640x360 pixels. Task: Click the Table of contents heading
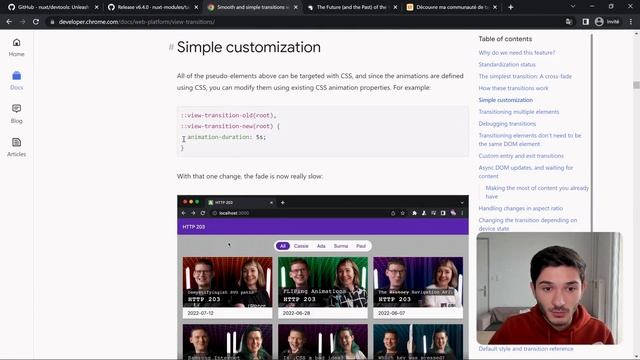(x=505, y=39)
